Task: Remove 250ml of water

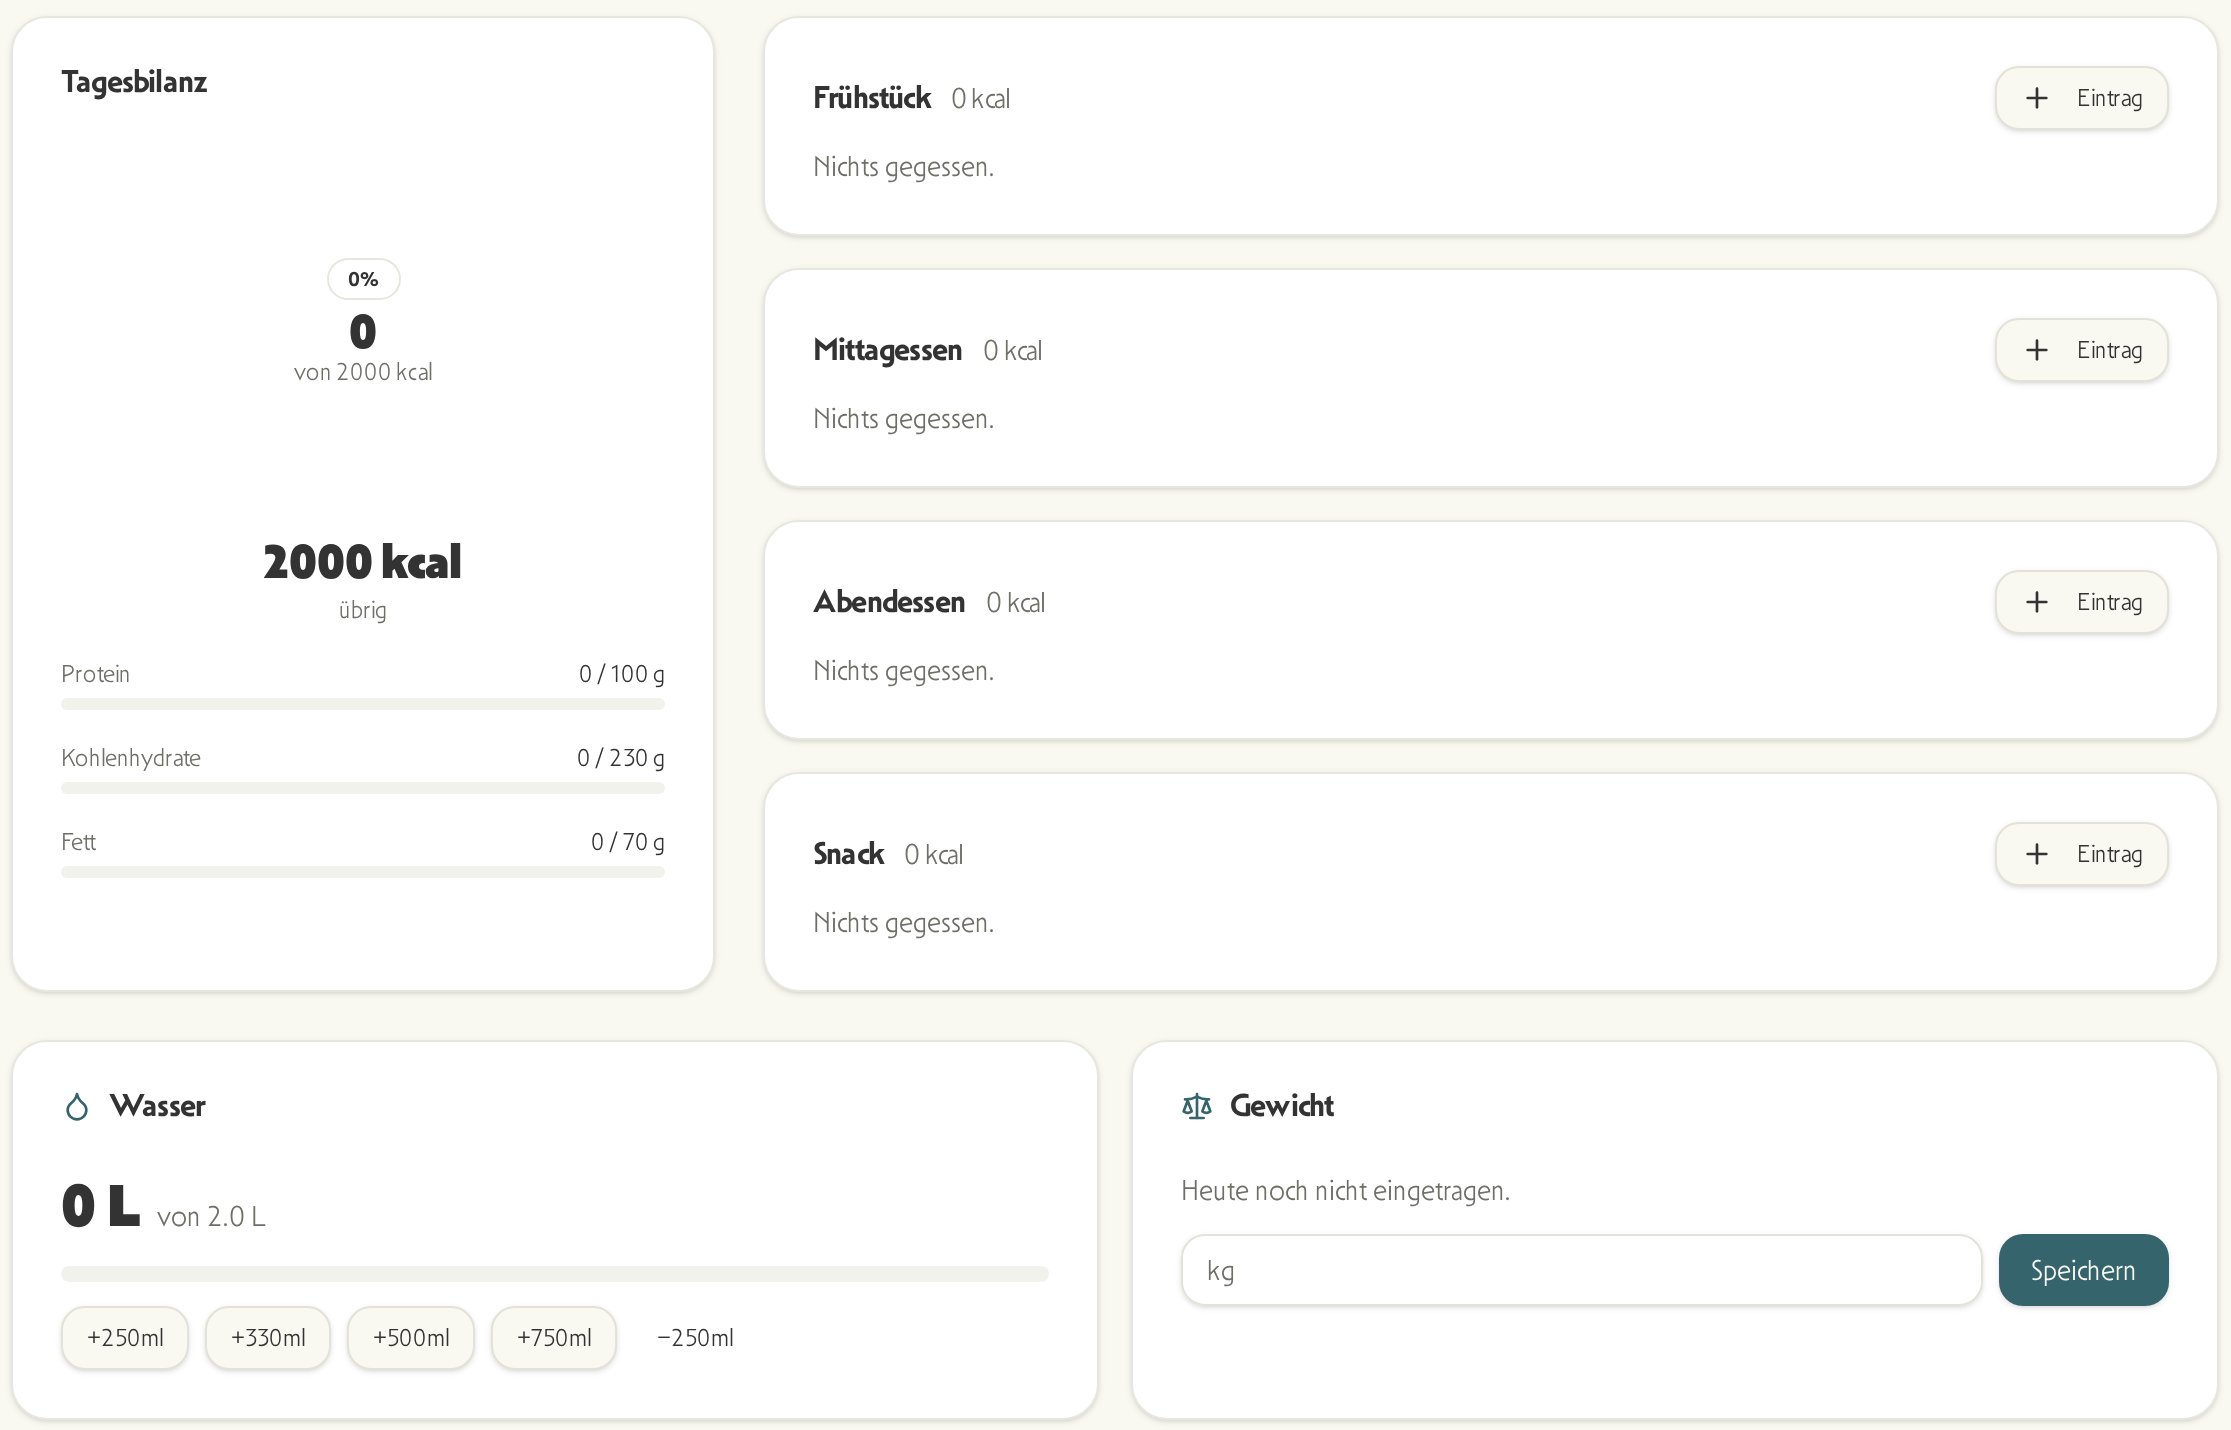Action: click(x=695, y=1338)
